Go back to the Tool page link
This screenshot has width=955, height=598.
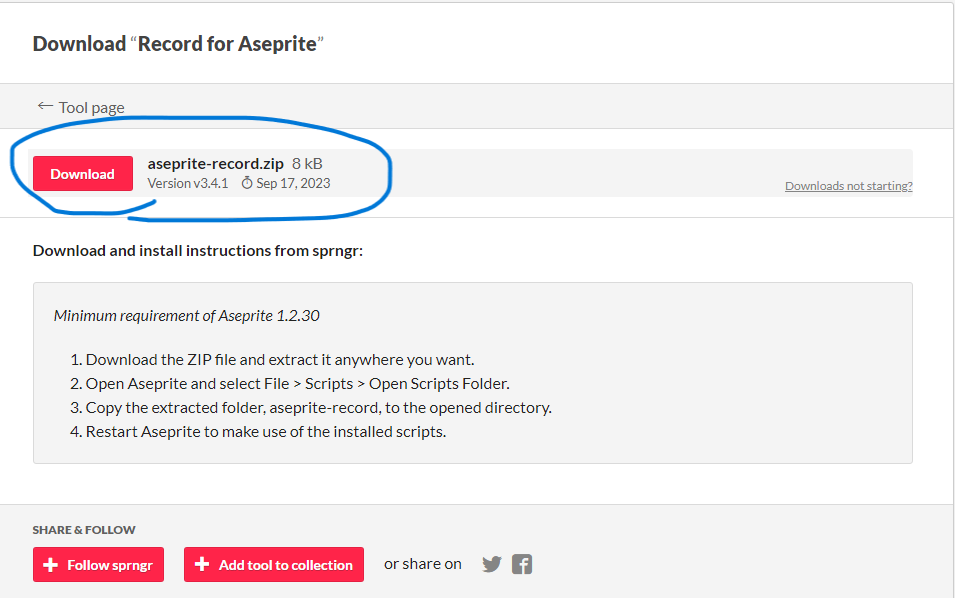(x=91, y=108)
